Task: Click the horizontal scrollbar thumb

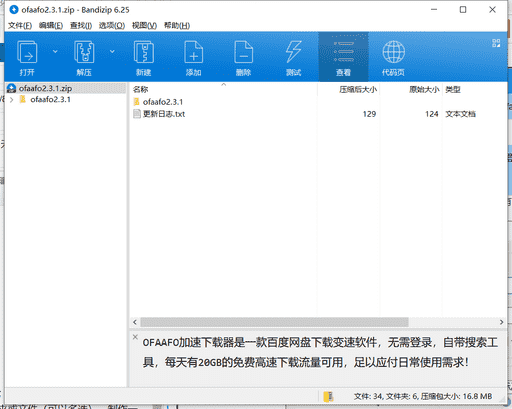Action: (274, 322)
